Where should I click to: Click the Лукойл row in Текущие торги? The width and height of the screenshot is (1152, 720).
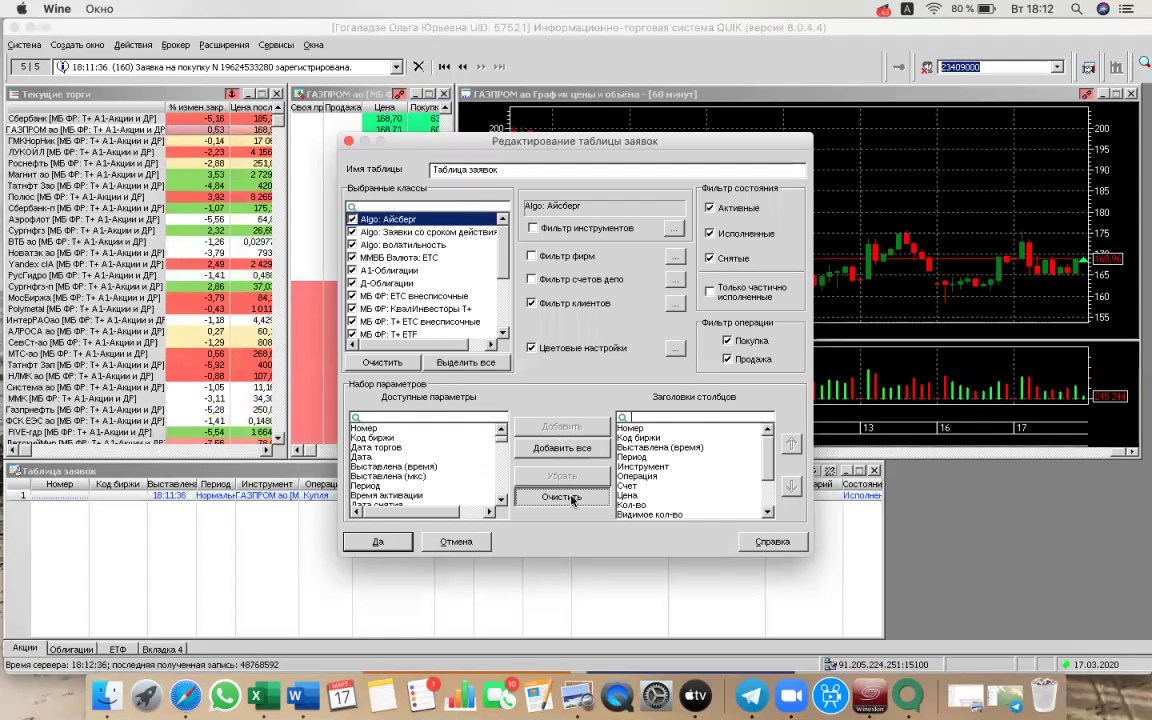[140, 152]
